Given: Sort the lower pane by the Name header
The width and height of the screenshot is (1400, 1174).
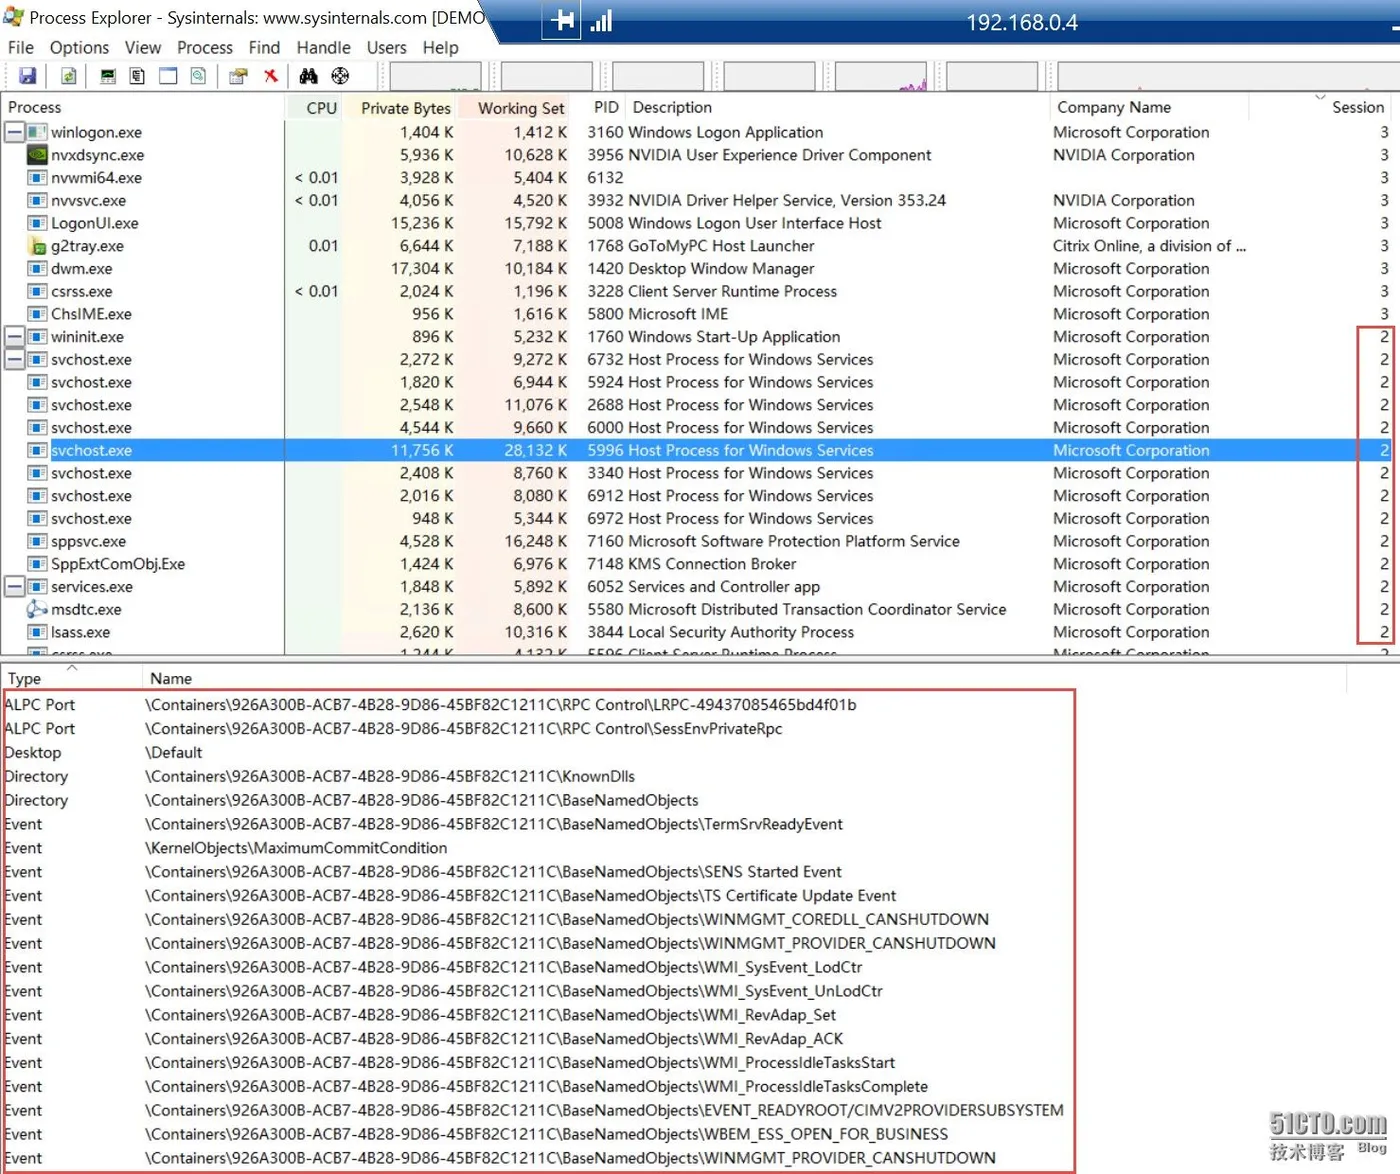Looking at the screenshot, I should point(745,678).
